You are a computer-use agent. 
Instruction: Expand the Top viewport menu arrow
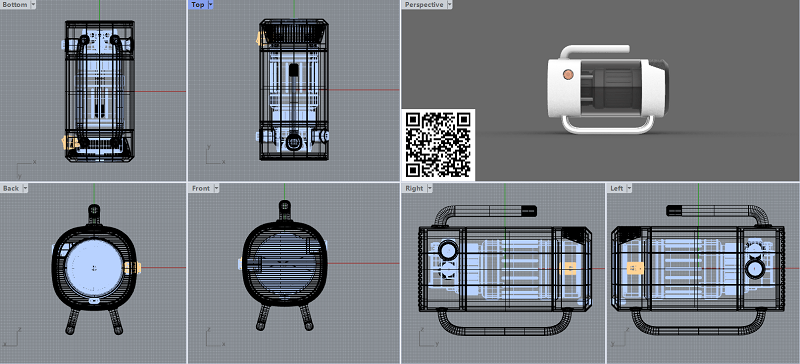coord(210,5)
